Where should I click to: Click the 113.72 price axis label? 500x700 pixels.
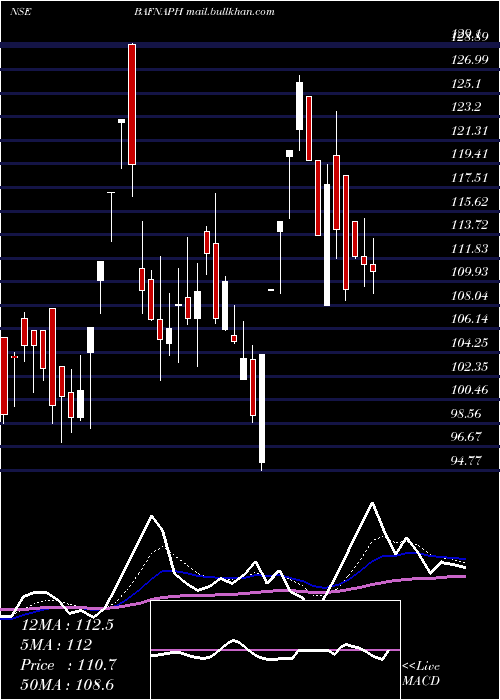pyautogui.click(x=469, y=225)
